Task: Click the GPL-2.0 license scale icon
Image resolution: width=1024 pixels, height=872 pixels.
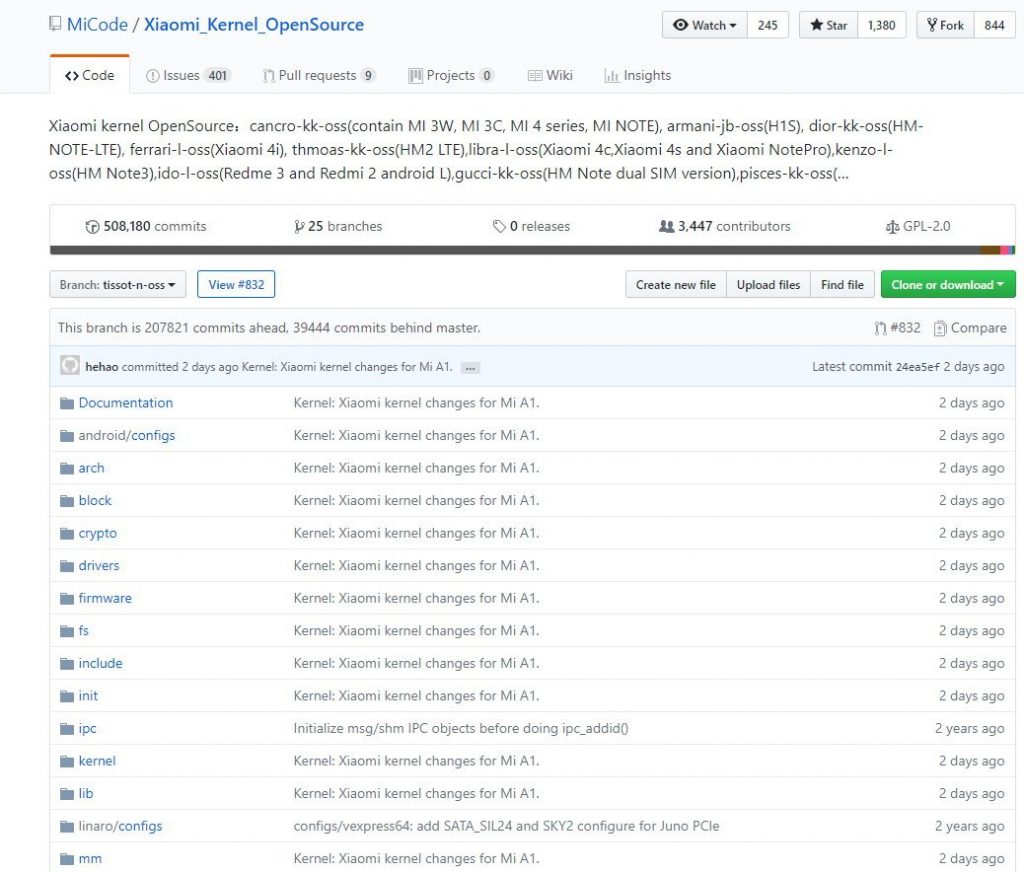Action: coord(892,227)
